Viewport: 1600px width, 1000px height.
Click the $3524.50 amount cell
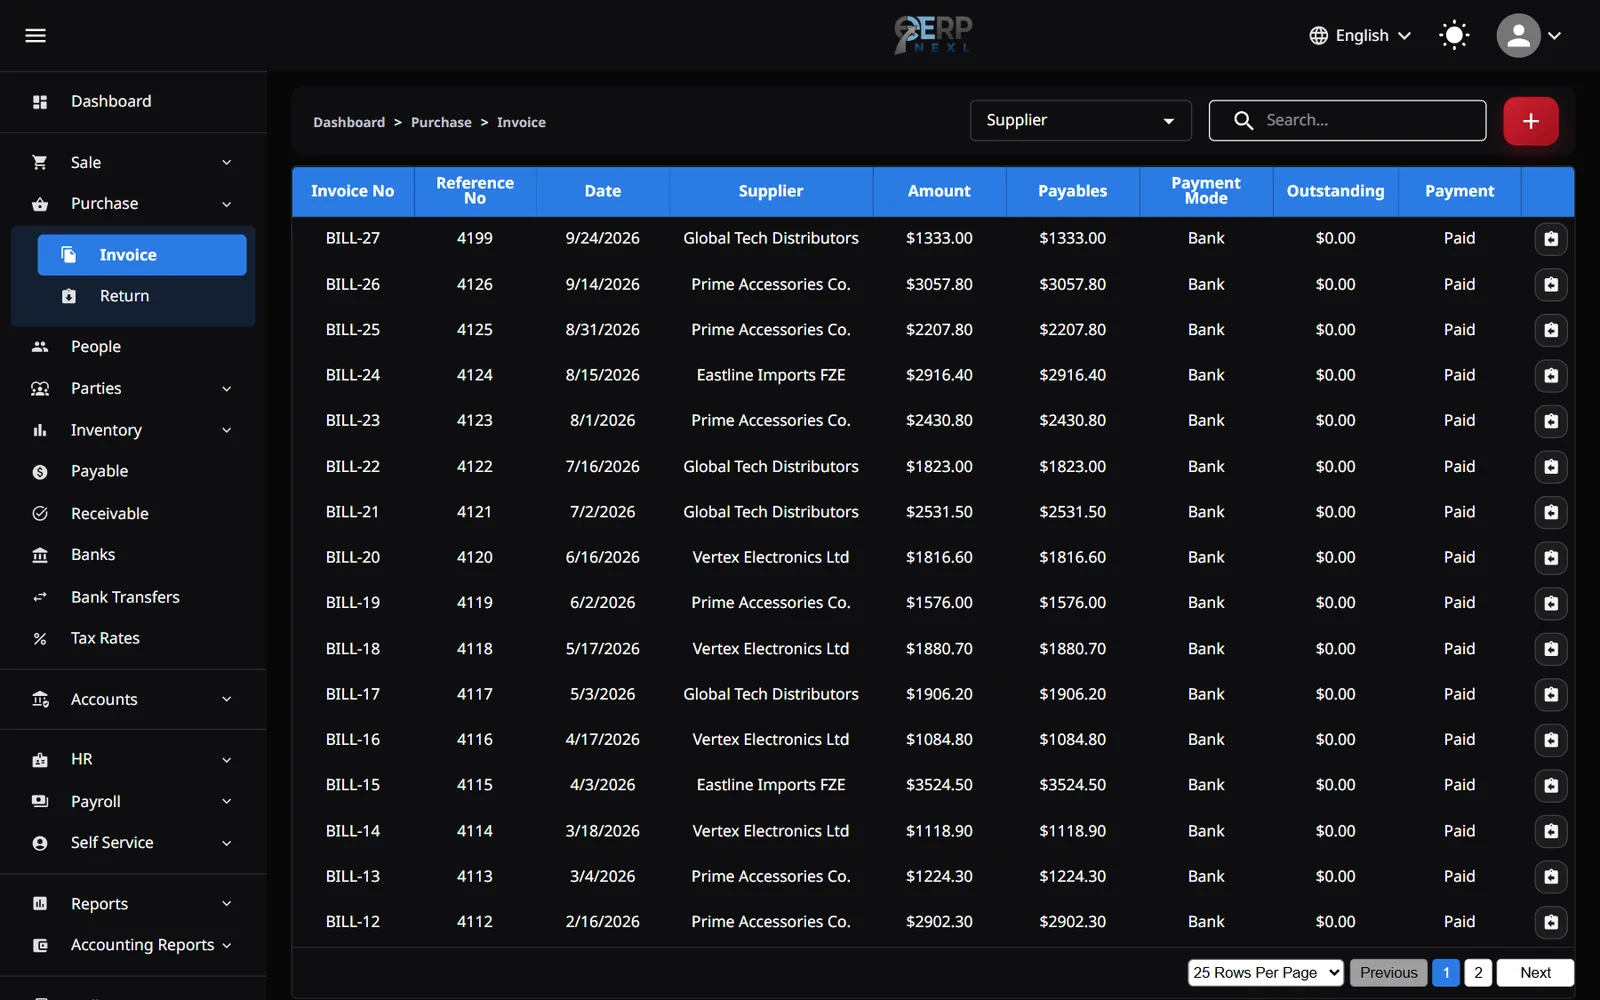(x=939, y=785)
